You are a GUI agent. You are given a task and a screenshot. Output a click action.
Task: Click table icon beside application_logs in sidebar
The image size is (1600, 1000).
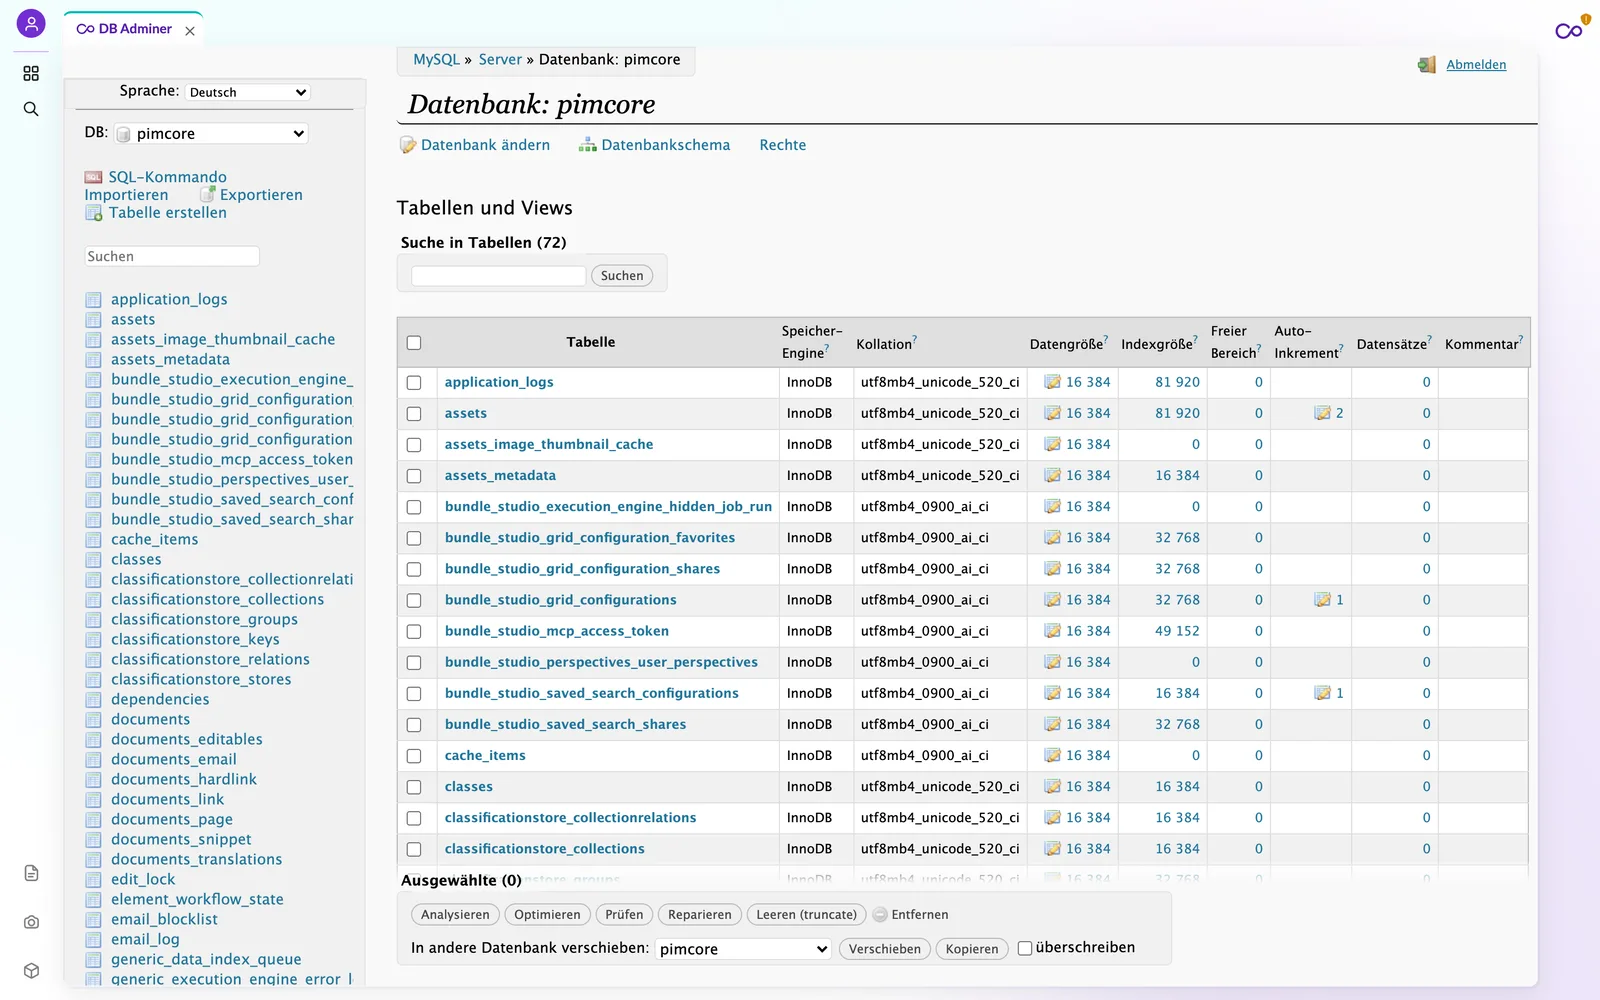click(94, 299)
